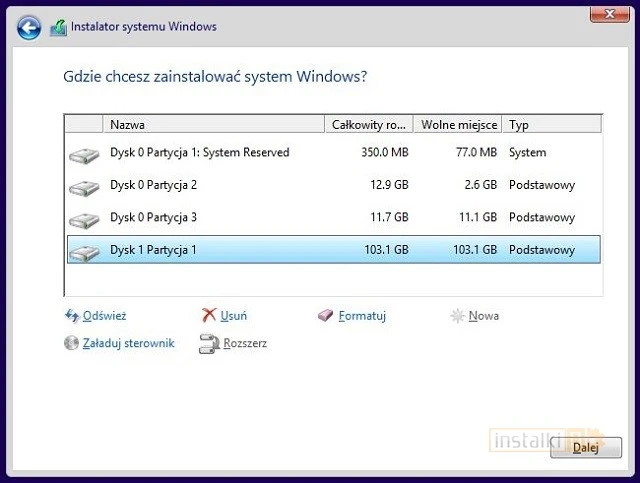Click the 11.1 GB free space value
Viewport: 640px width, 483px height.
click(478, 217)
